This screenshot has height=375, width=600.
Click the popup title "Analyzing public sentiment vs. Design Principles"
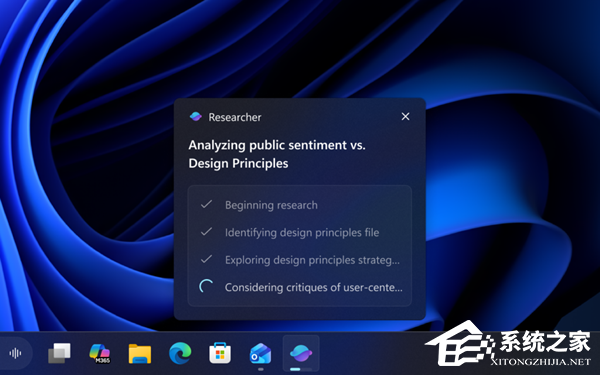(x=277, y=154)
